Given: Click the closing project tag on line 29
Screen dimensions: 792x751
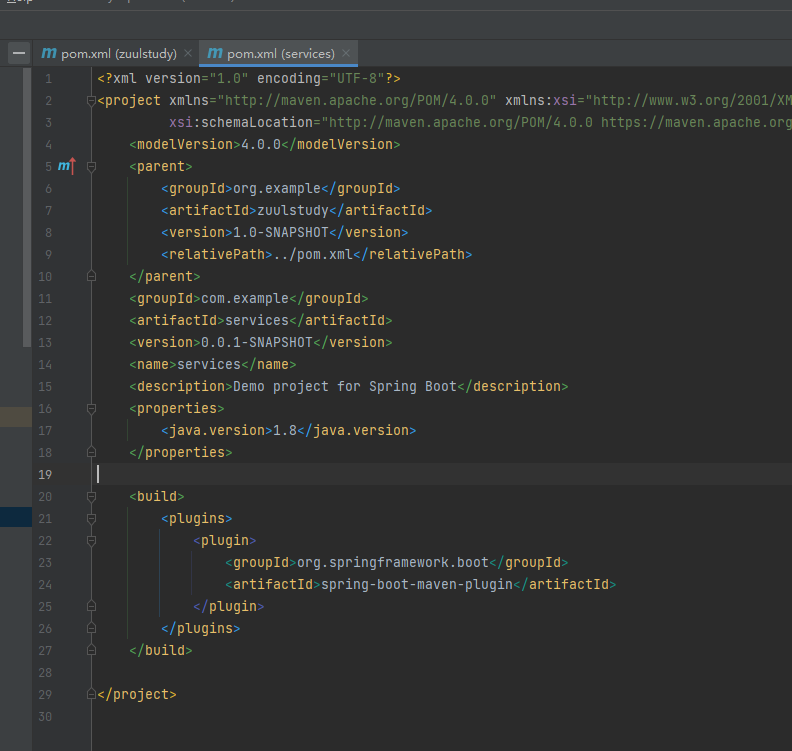Looking at the screenshot, I should coord(137,694).
